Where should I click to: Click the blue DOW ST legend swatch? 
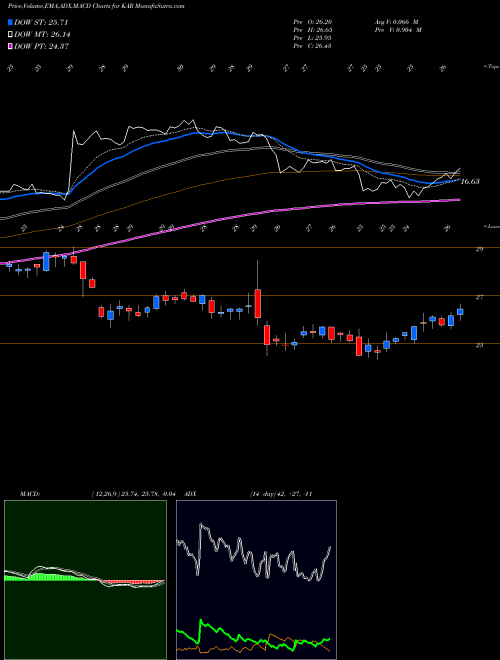[11, 22]
